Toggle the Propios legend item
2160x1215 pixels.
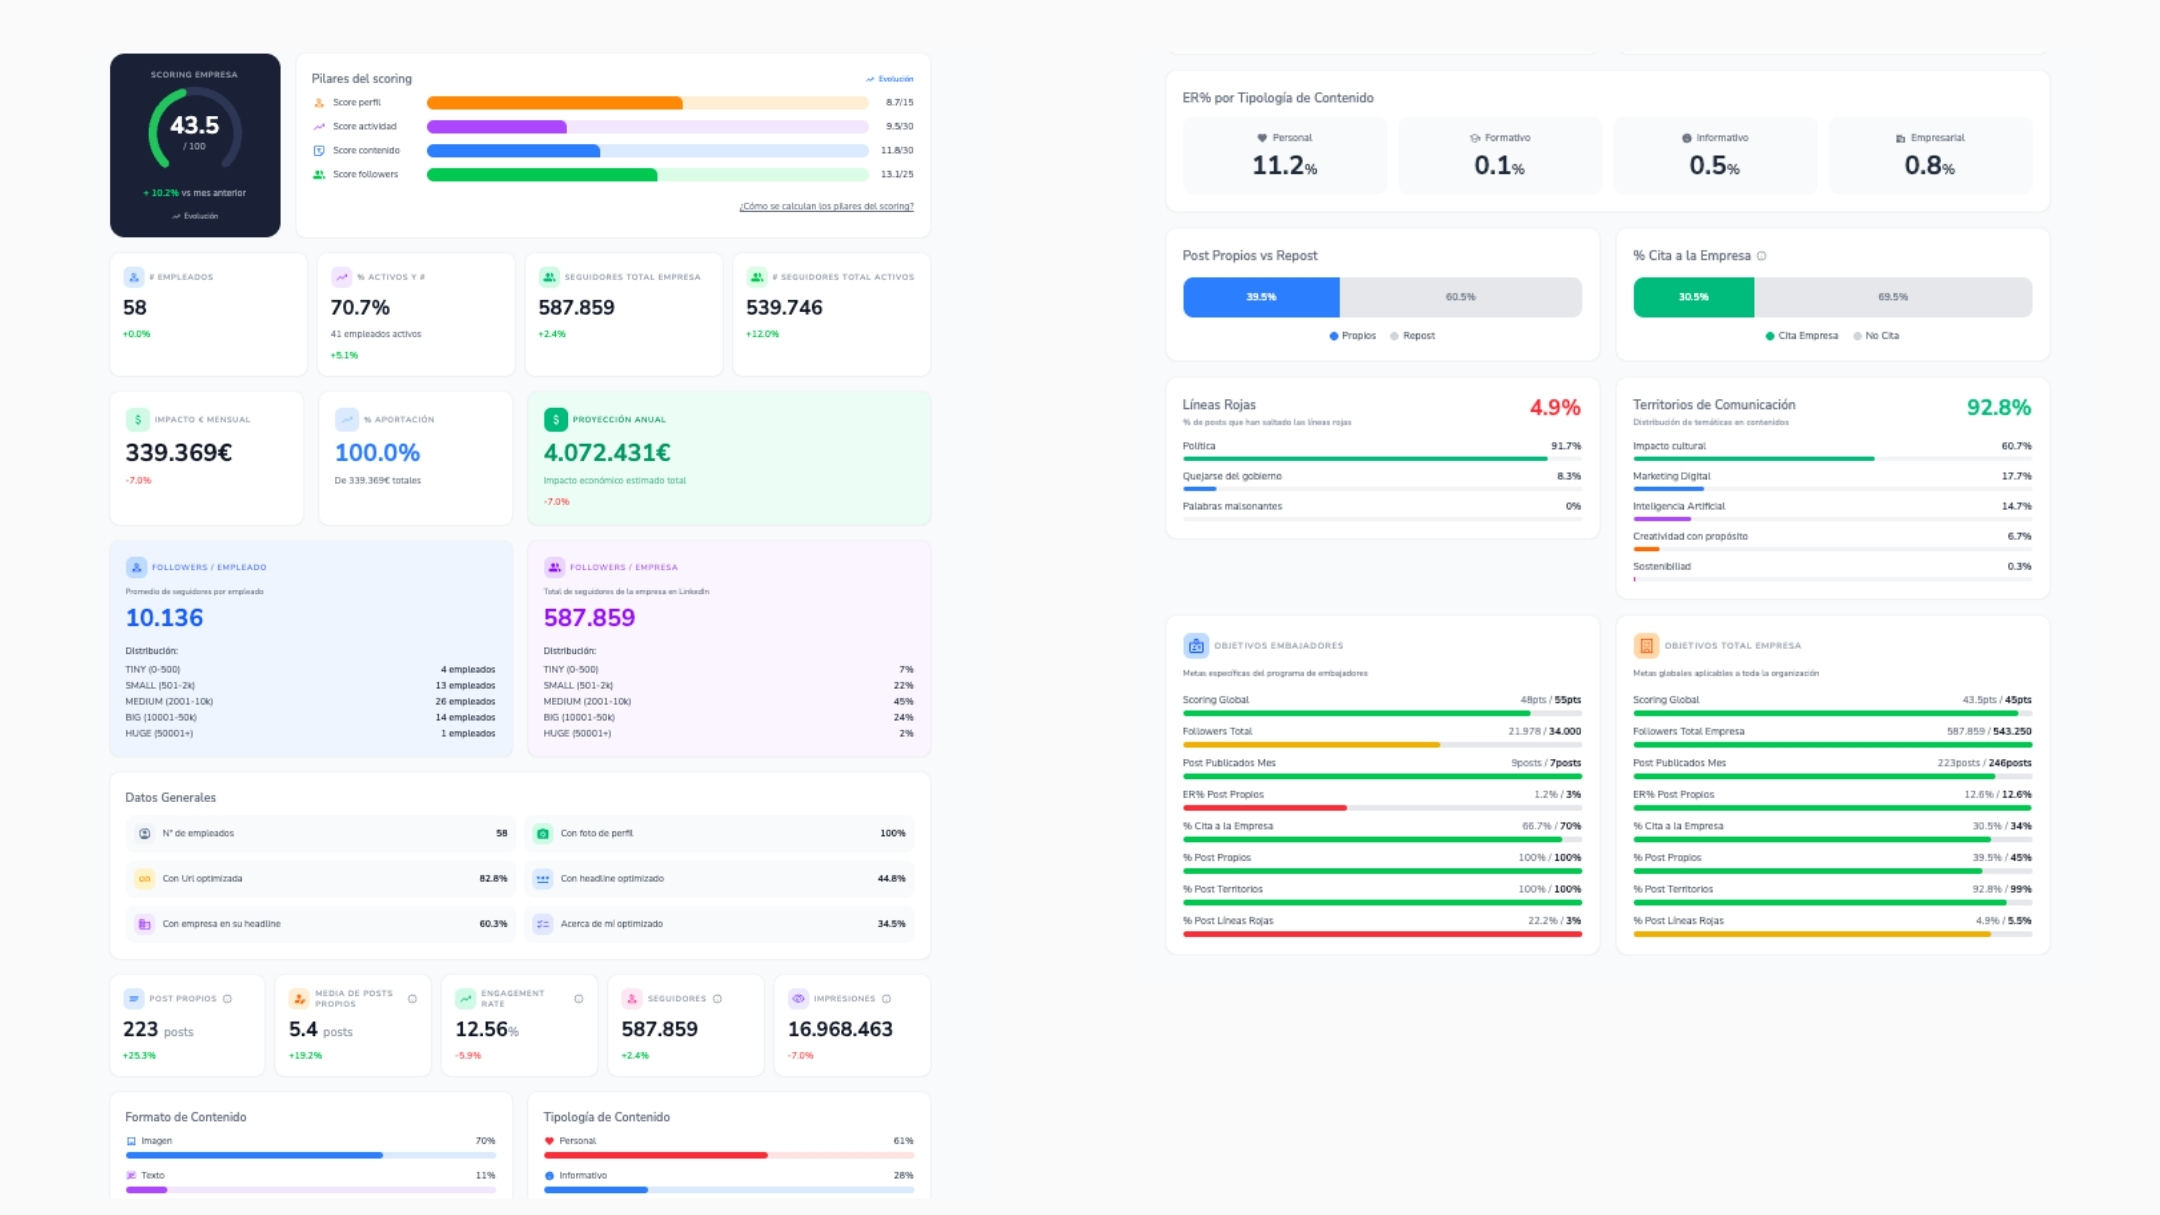pos(1352,336)
